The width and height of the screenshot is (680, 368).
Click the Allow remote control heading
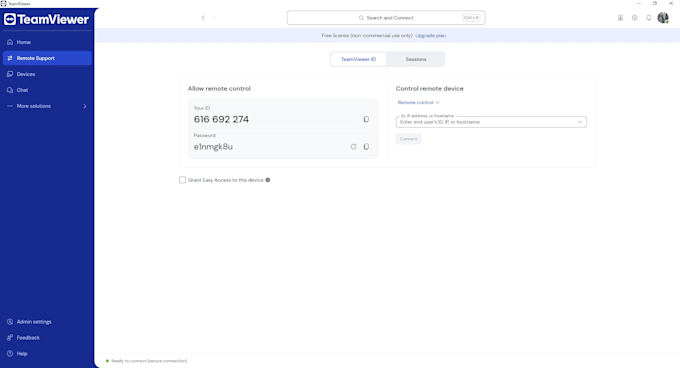coord(219,88)
